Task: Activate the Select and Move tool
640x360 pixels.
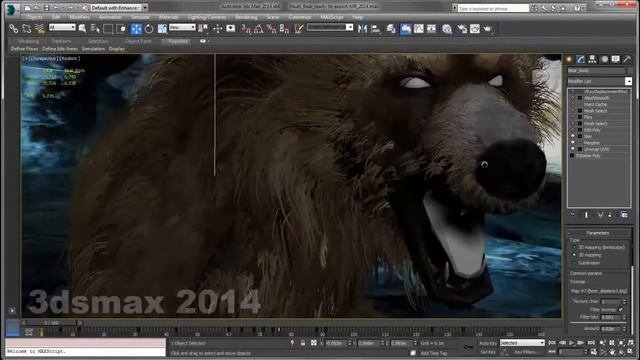Action: tap(136, 29)
